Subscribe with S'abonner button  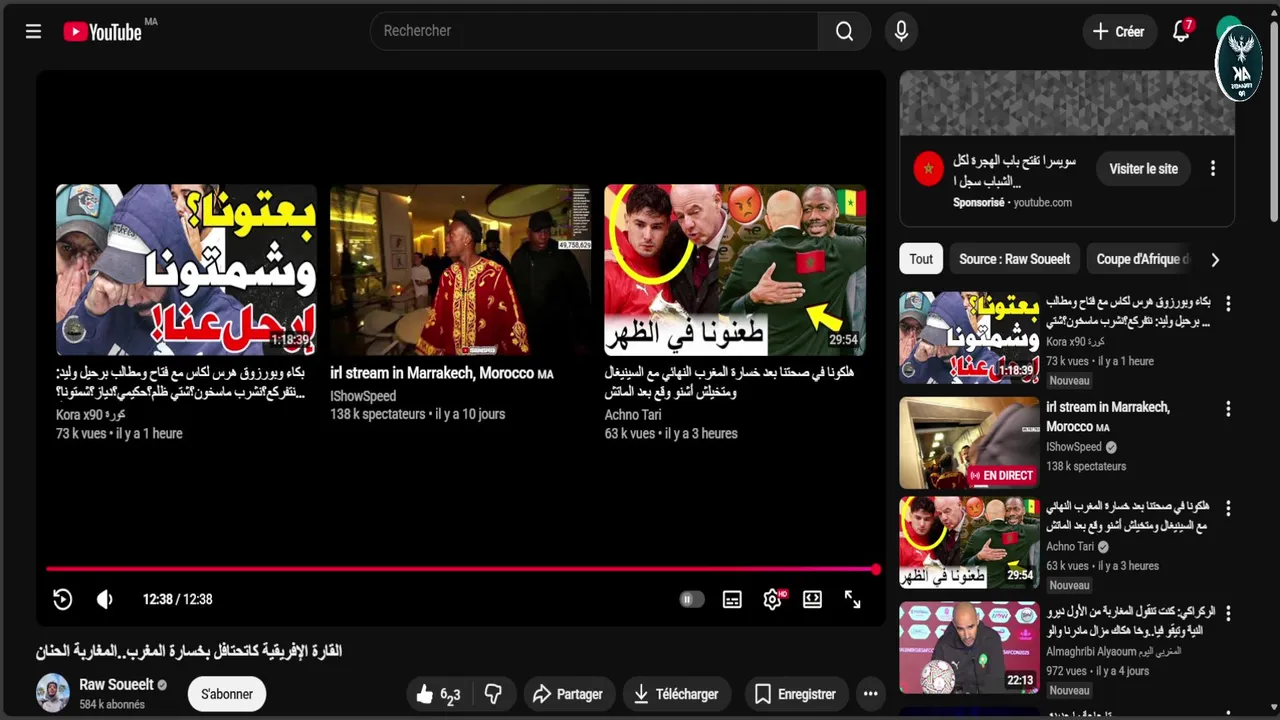pyautogui.click(x=227, y=694)
